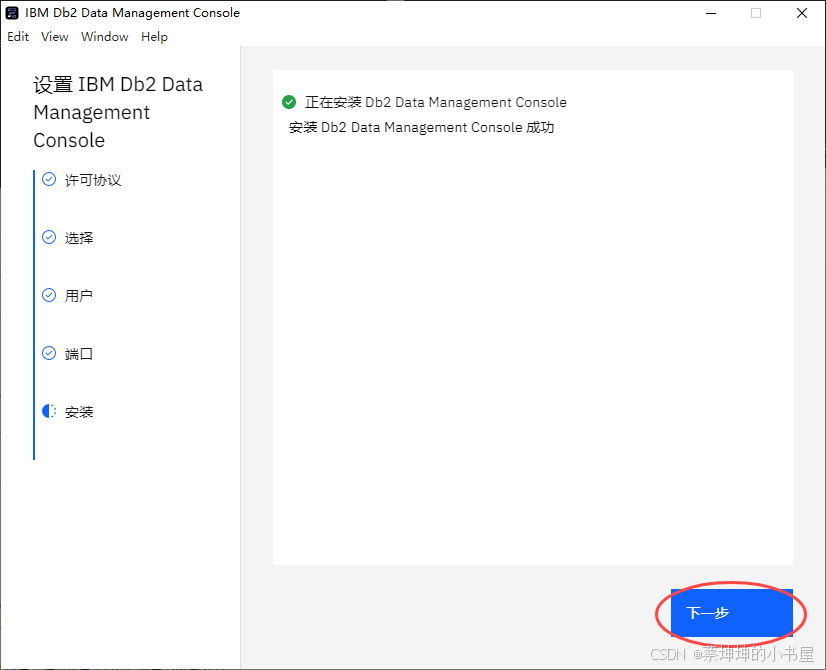Click the installation progress indicator for 安装
This screenshot has width=826, height=670.
[x=48, y=411]
